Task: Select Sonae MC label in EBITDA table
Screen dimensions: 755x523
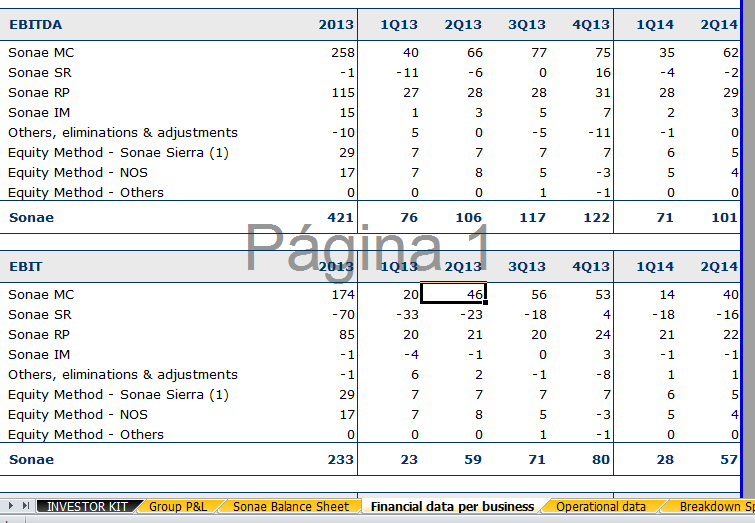Action: coord(41,52)
